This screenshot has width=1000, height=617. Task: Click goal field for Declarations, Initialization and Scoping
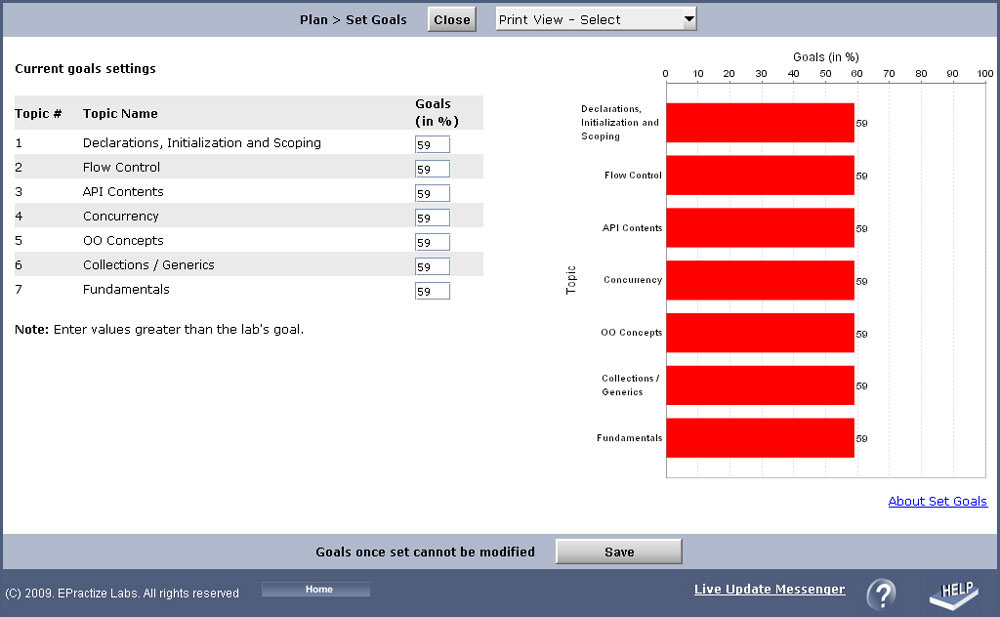coord(432,144)
